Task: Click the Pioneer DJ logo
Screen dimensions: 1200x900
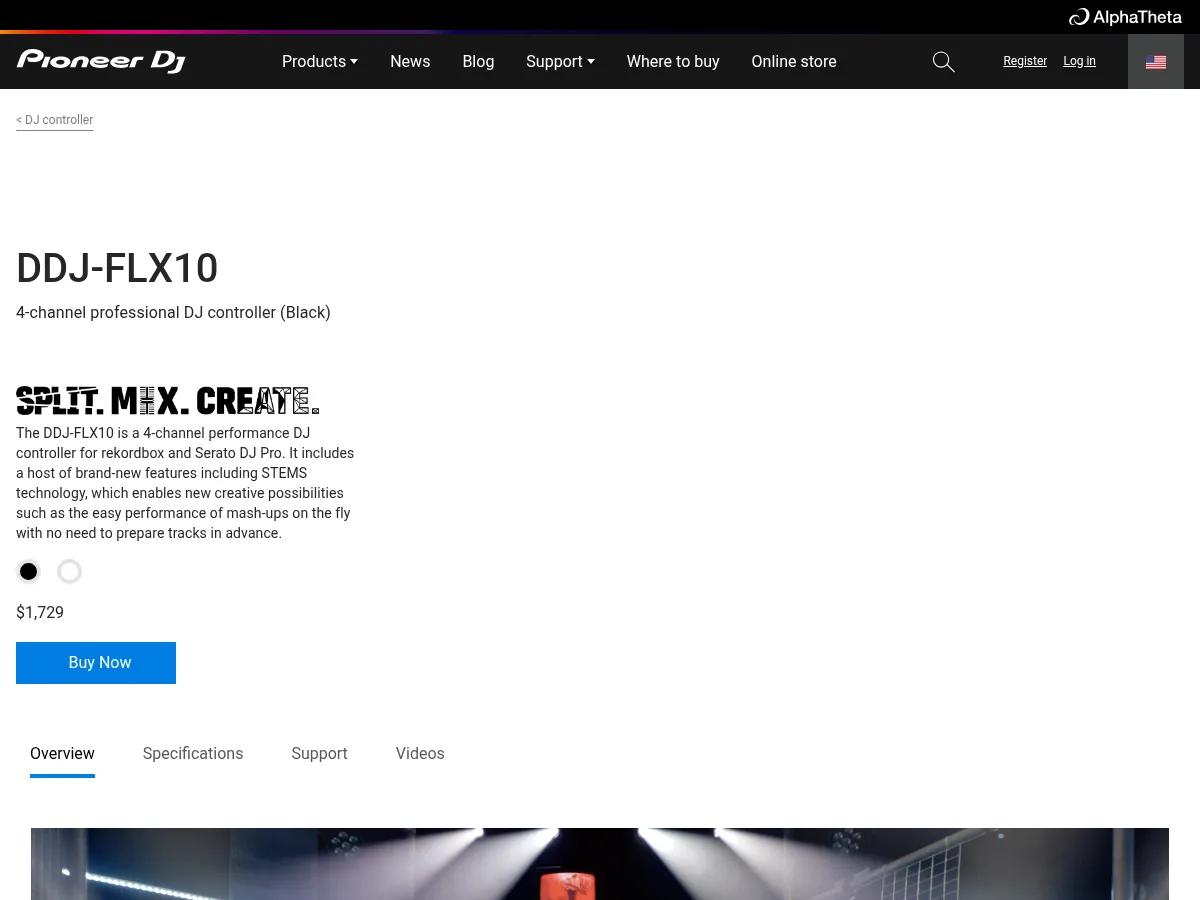Action: (100, 61)
